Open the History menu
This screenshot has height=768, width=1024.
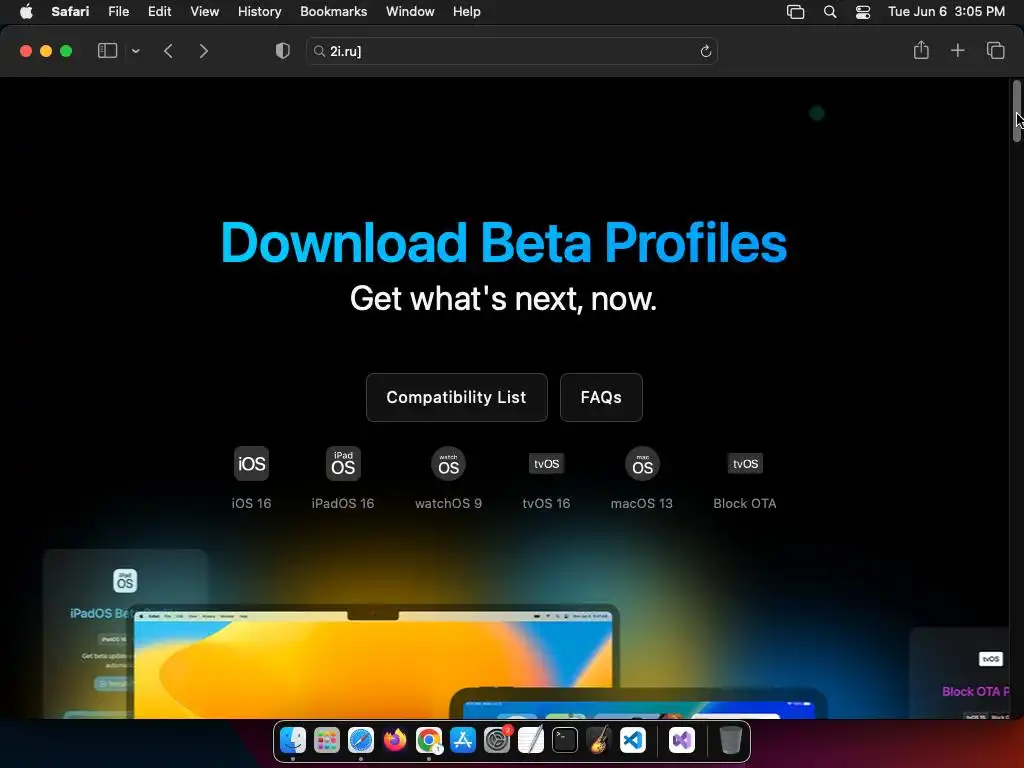[259, 11]
